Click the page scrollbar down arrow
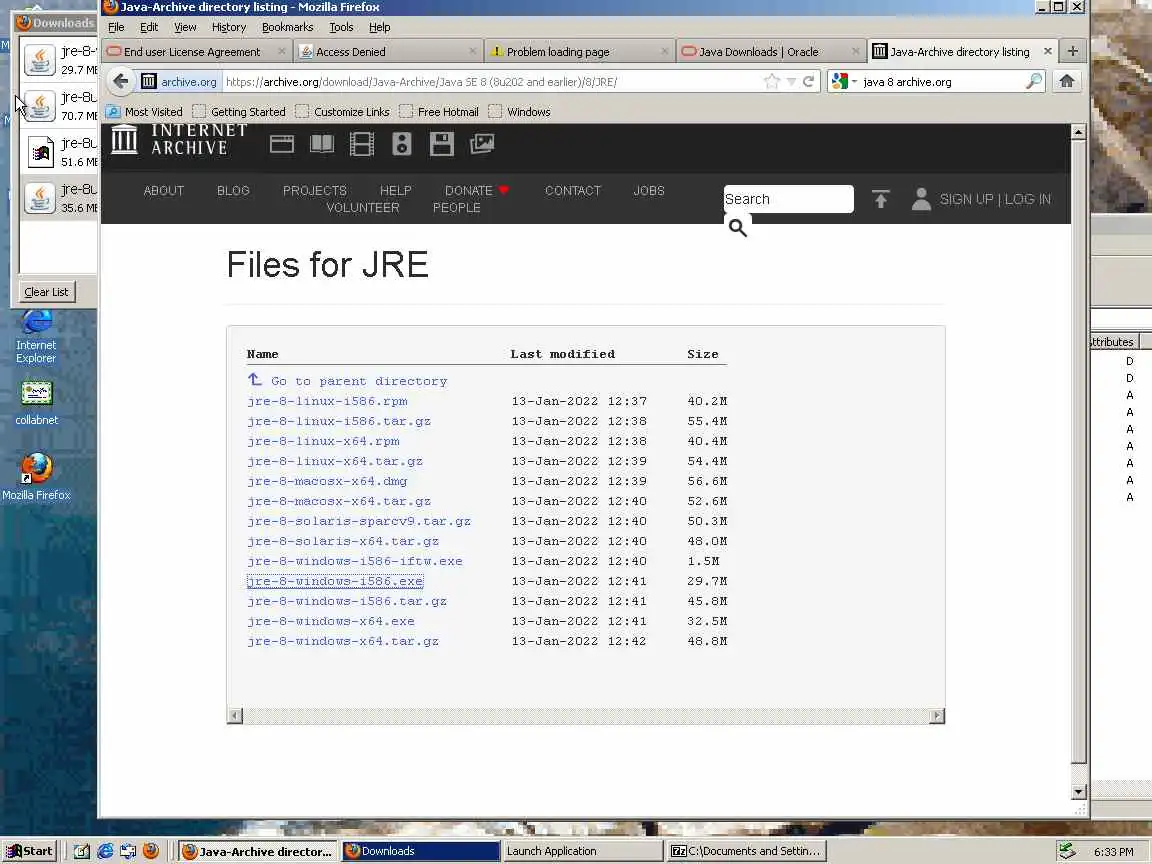The height and width of the screenshot is (864, 1152). tap(1078, 792)
